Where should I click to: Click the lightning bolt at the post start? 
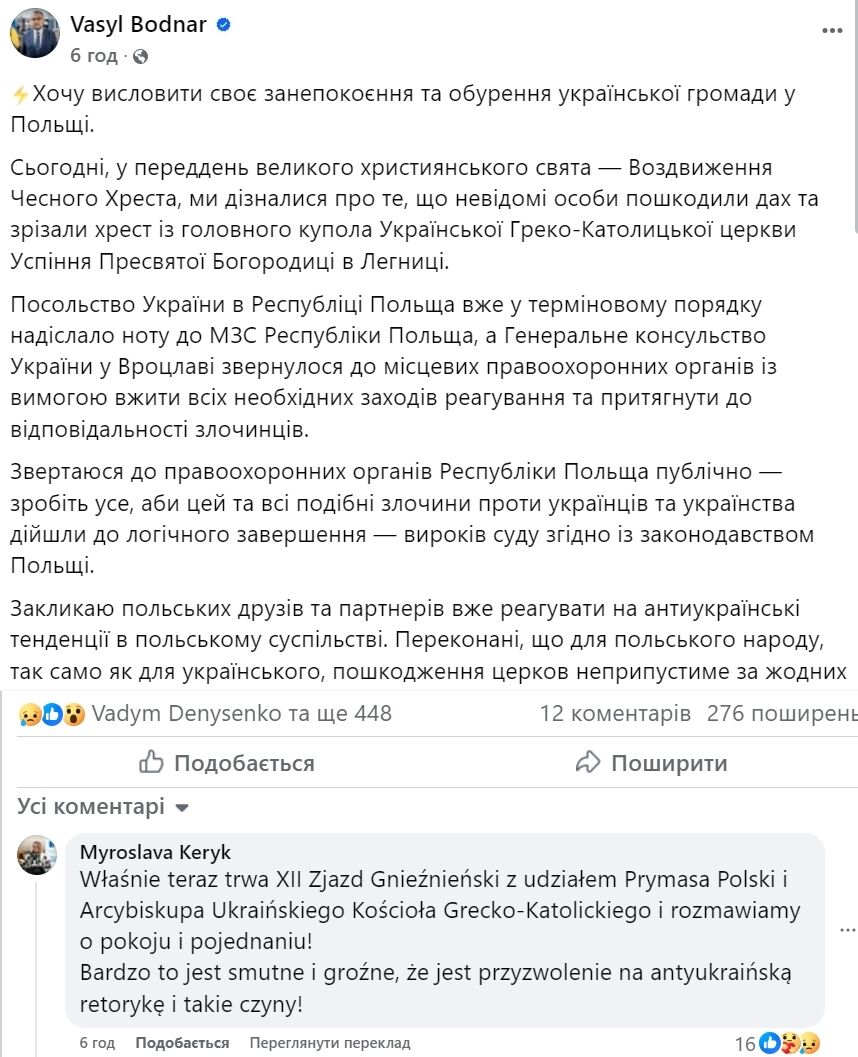click(x=20, y=91)
